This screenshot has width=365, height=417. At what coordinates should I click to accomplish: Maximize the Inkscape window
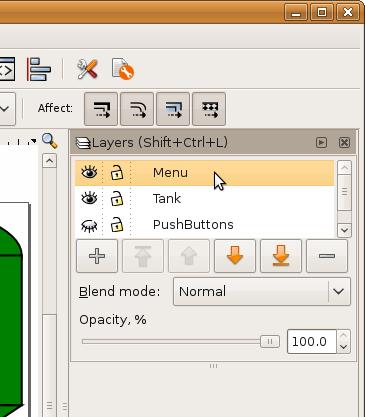coord(322,12)
